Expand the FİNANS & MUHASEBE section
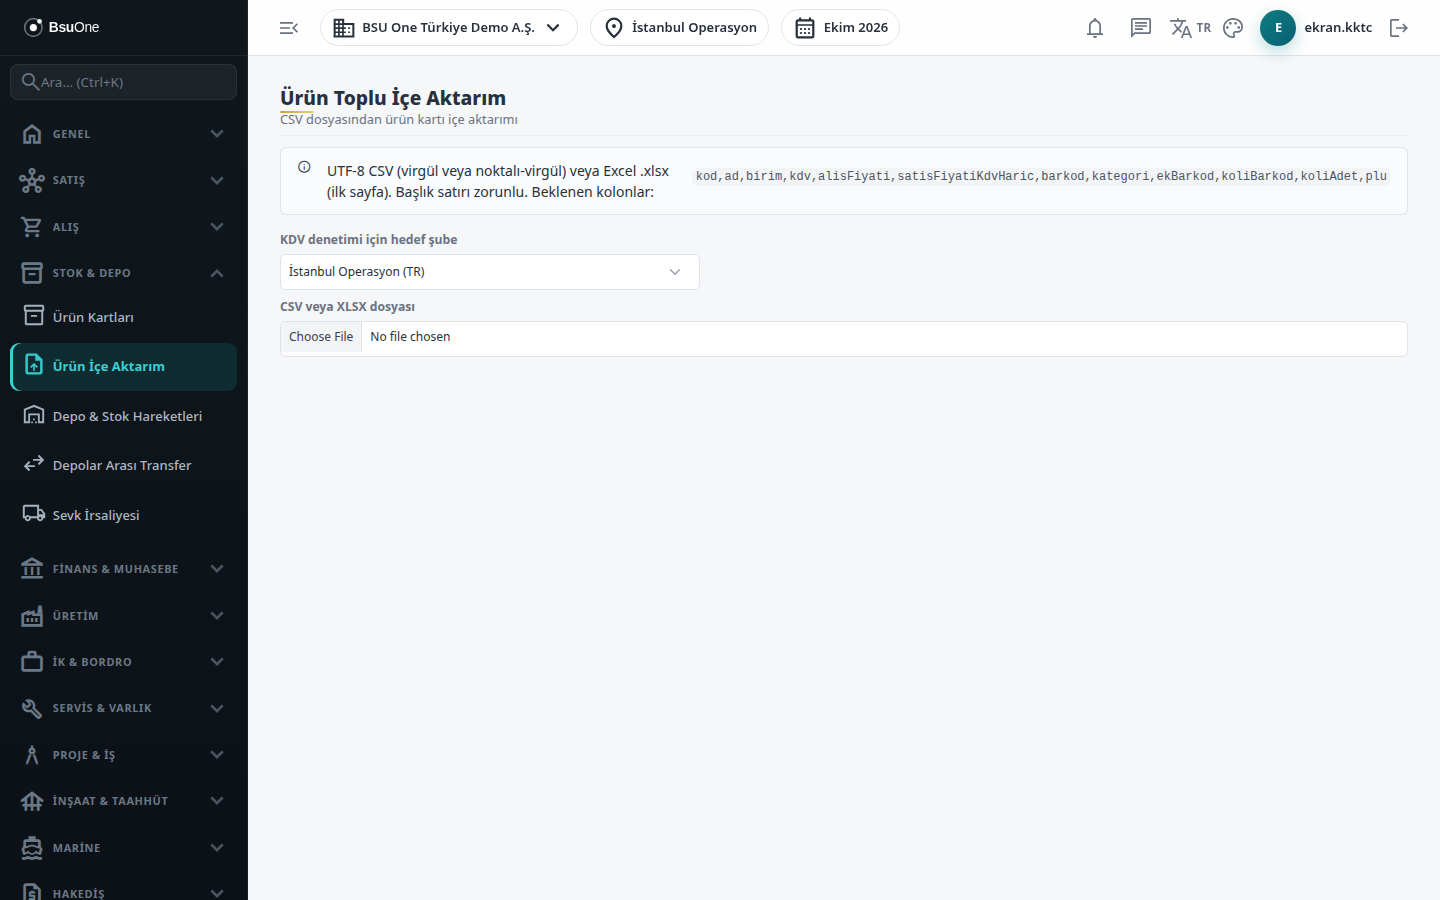This screenshot has width=1440, height=900. [123, 569]
